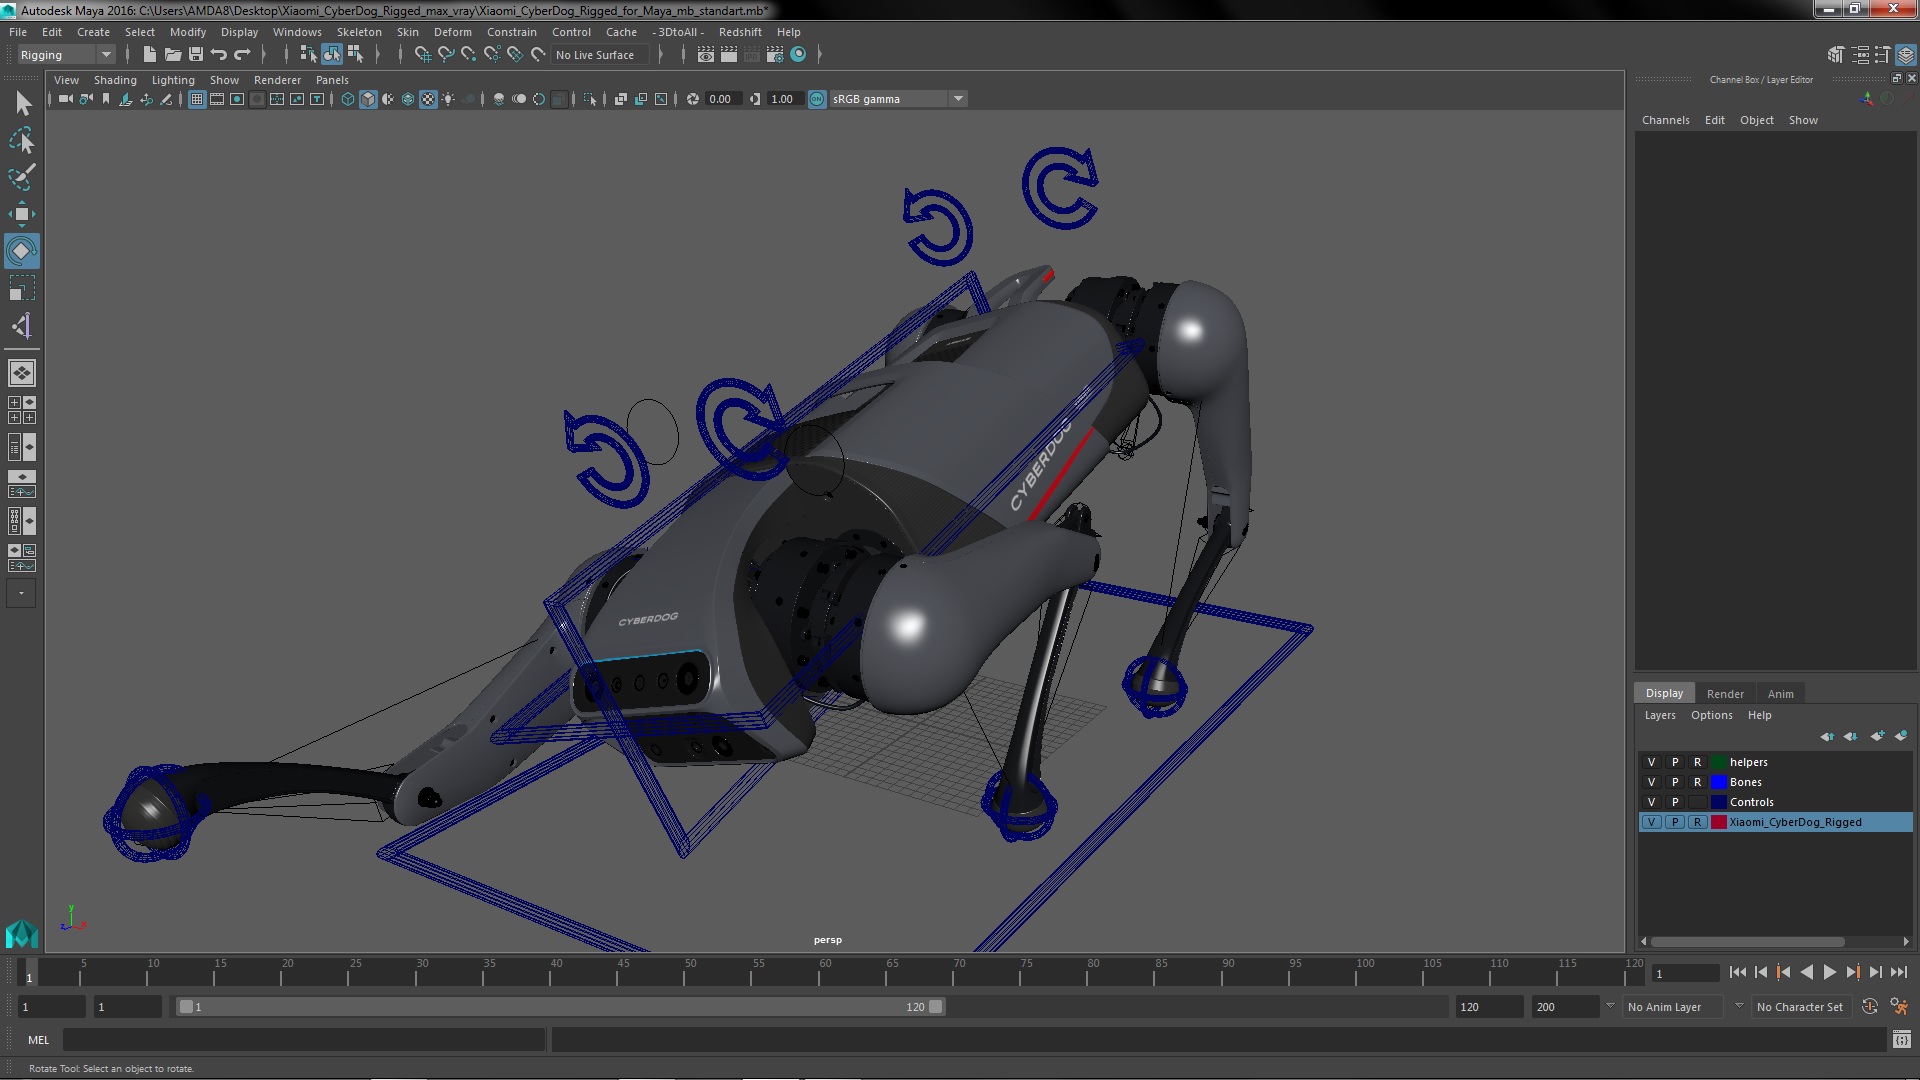Viewport: 1920px width, 1080px height.
Task: Toggle visibility of Bones layer
Action: tap(1652, 782)
